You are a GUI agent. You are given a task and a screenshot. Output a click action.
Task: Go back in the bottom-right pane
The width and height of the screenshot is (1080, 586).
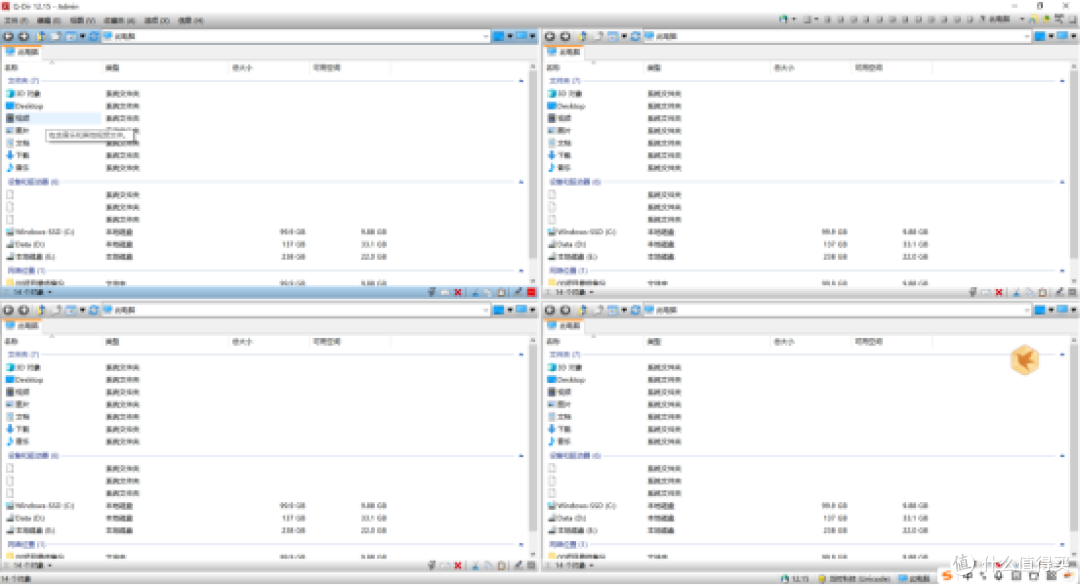[550, 310]
